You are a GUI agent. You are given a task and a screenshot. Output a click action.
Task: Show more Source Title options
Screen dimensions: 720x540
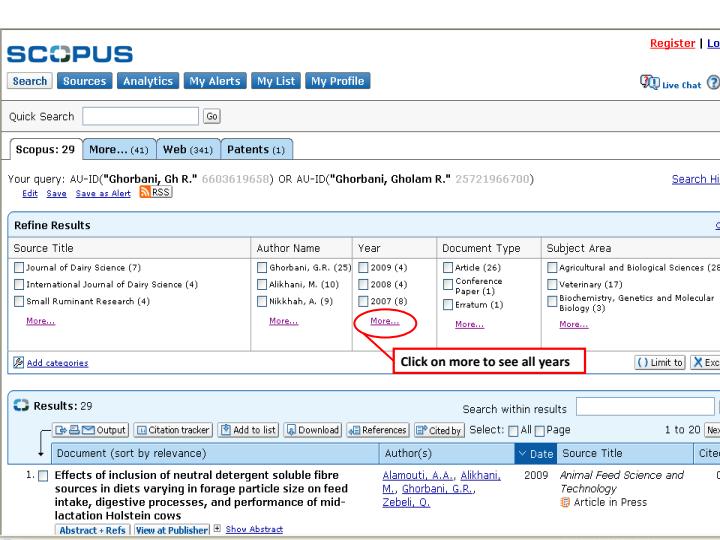click(x=40, y=321)
